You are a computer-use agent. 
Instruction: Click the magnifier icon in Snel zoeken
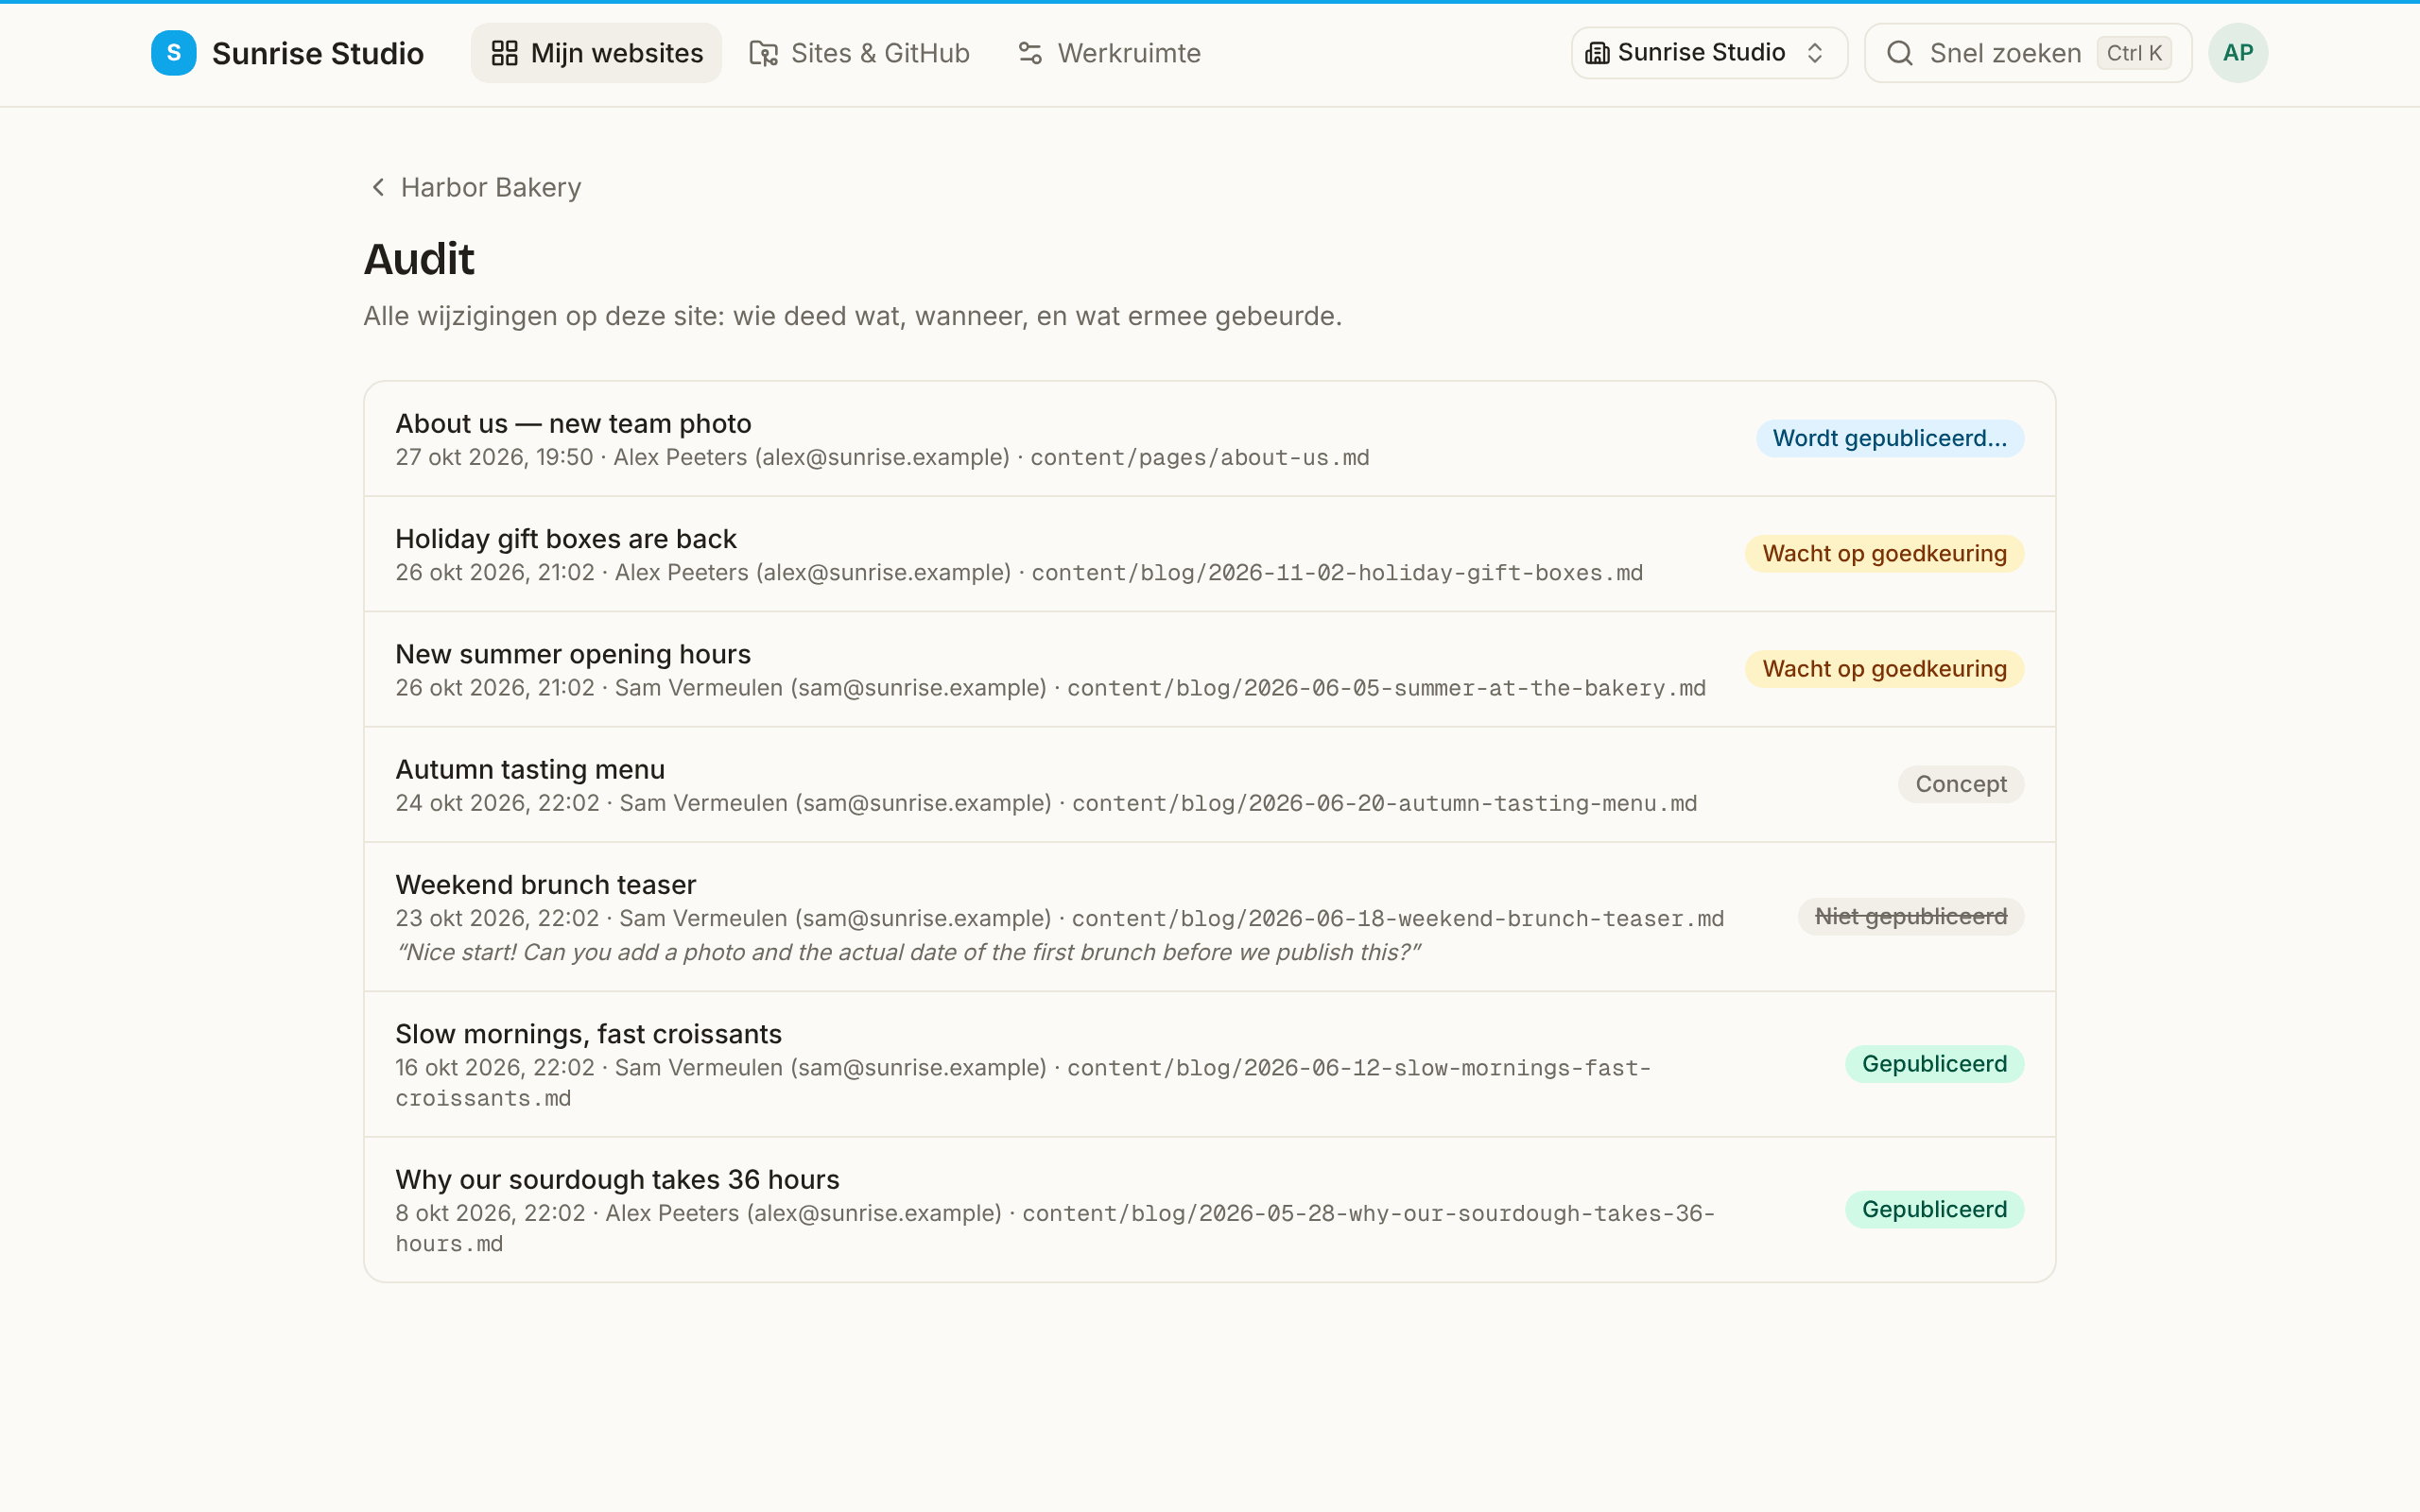[1899, 53]
